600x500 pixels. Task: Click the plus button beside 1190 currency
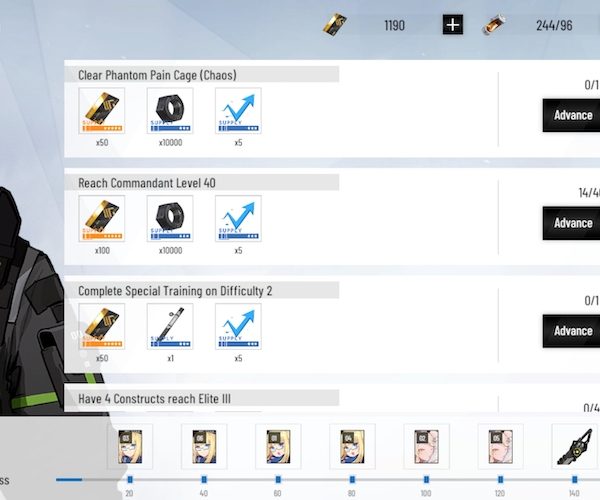coord(453,25)
